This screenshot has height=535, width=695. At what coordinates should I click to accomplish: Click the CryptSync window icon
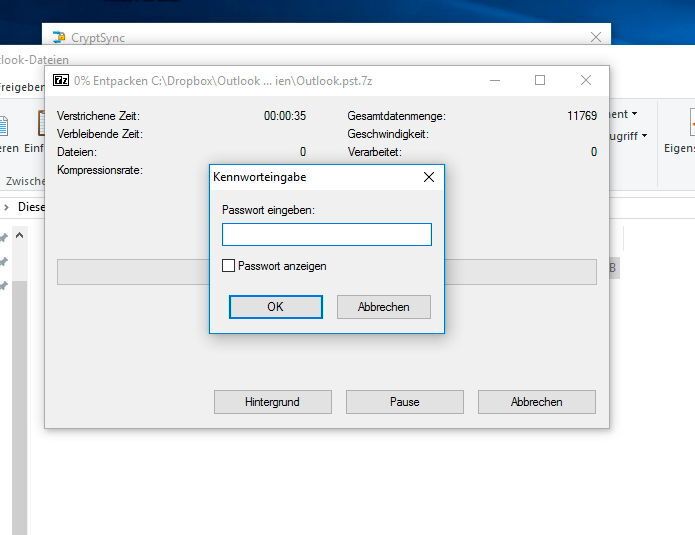tap(59, 37)
